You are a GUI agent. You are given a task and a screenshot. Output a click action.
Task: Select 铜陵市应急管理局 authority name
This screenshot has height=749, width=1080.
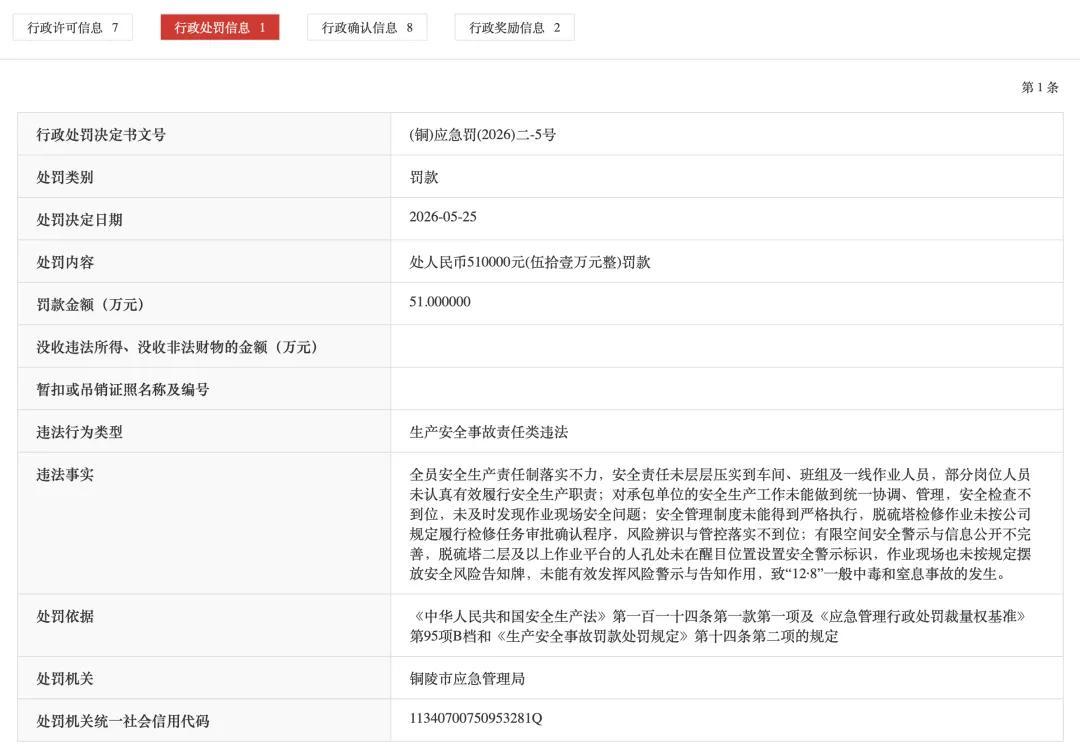pyautogui.click(x=467, y=679)
